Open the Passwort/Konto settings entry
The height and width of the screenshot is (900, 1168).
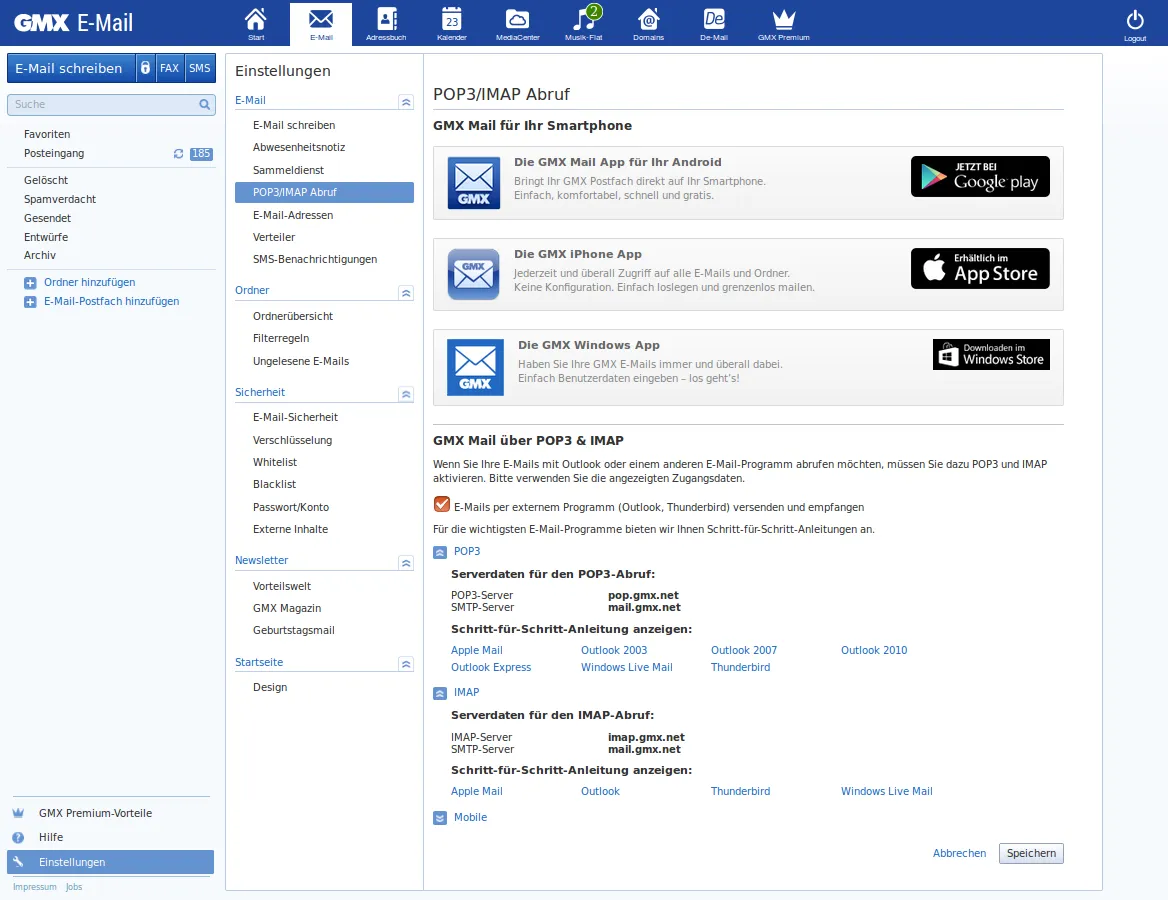[291, 507]
